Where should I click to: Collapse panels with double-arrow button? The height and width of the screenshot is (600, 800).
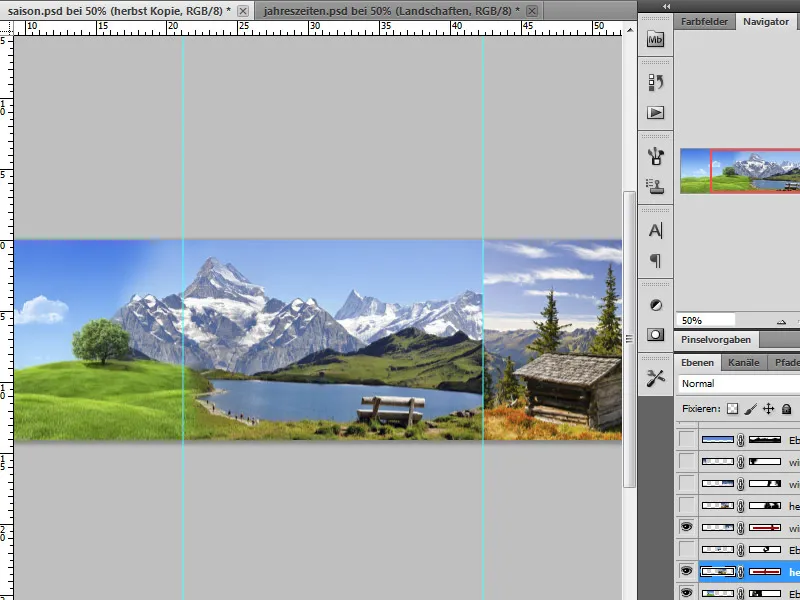[x=666, y=6]
